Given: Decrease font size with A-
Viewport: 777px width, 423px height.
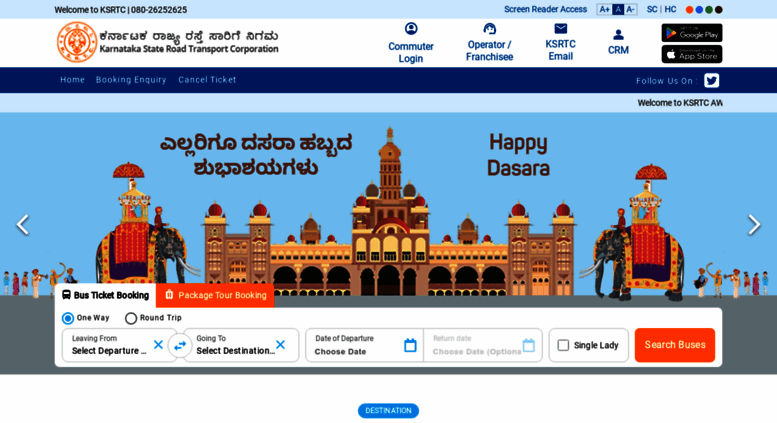Looking at the screenshot, I should [x=630, y=9].
